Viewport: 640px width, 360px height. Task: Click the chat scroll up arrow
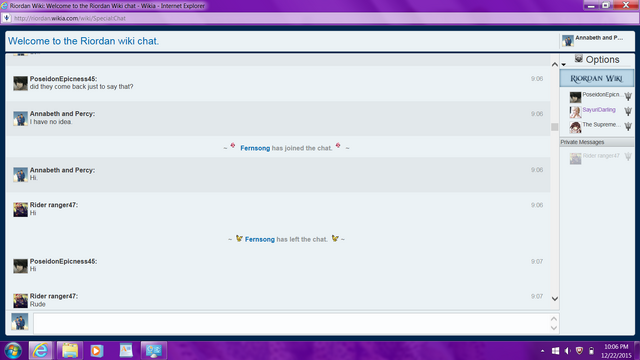(x=555, y=64)
